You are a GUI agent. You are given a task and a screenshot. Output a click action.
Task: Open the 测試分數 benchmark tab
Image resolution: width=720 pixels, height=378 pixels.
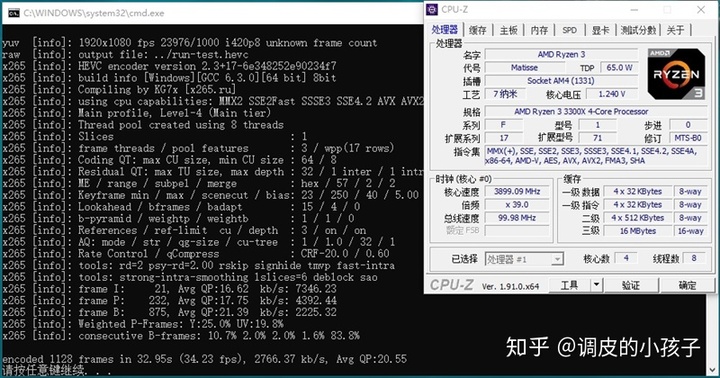(x=638, y=30)
